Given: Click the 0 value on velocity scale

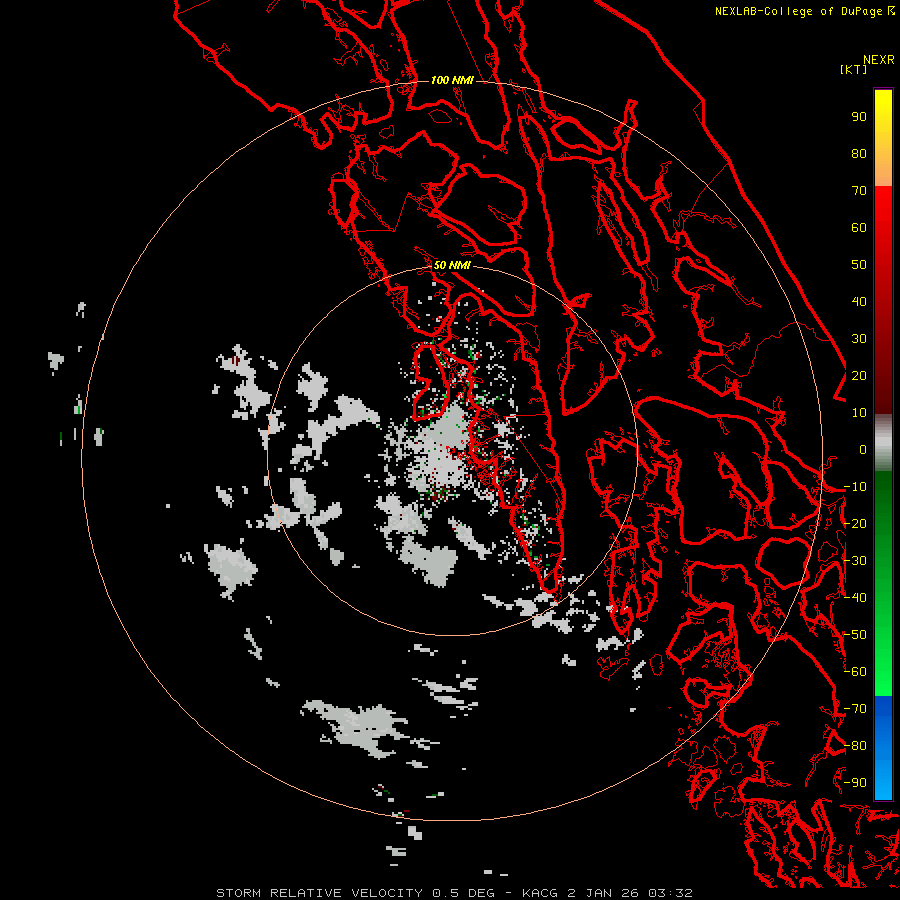Looking at the screenshot, I should coord(863,450).
